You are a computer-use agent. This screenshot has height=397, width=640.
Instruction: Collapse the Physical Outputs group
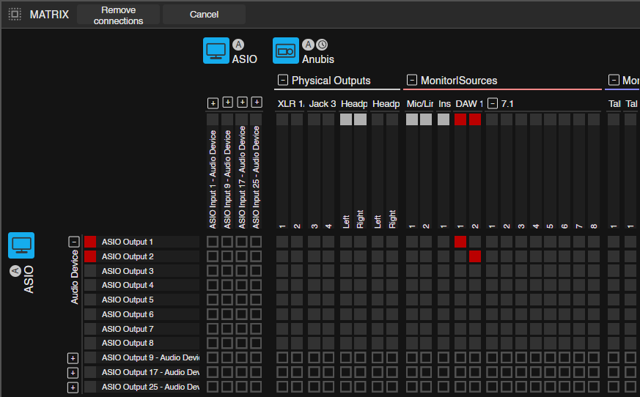coord(283,80)
